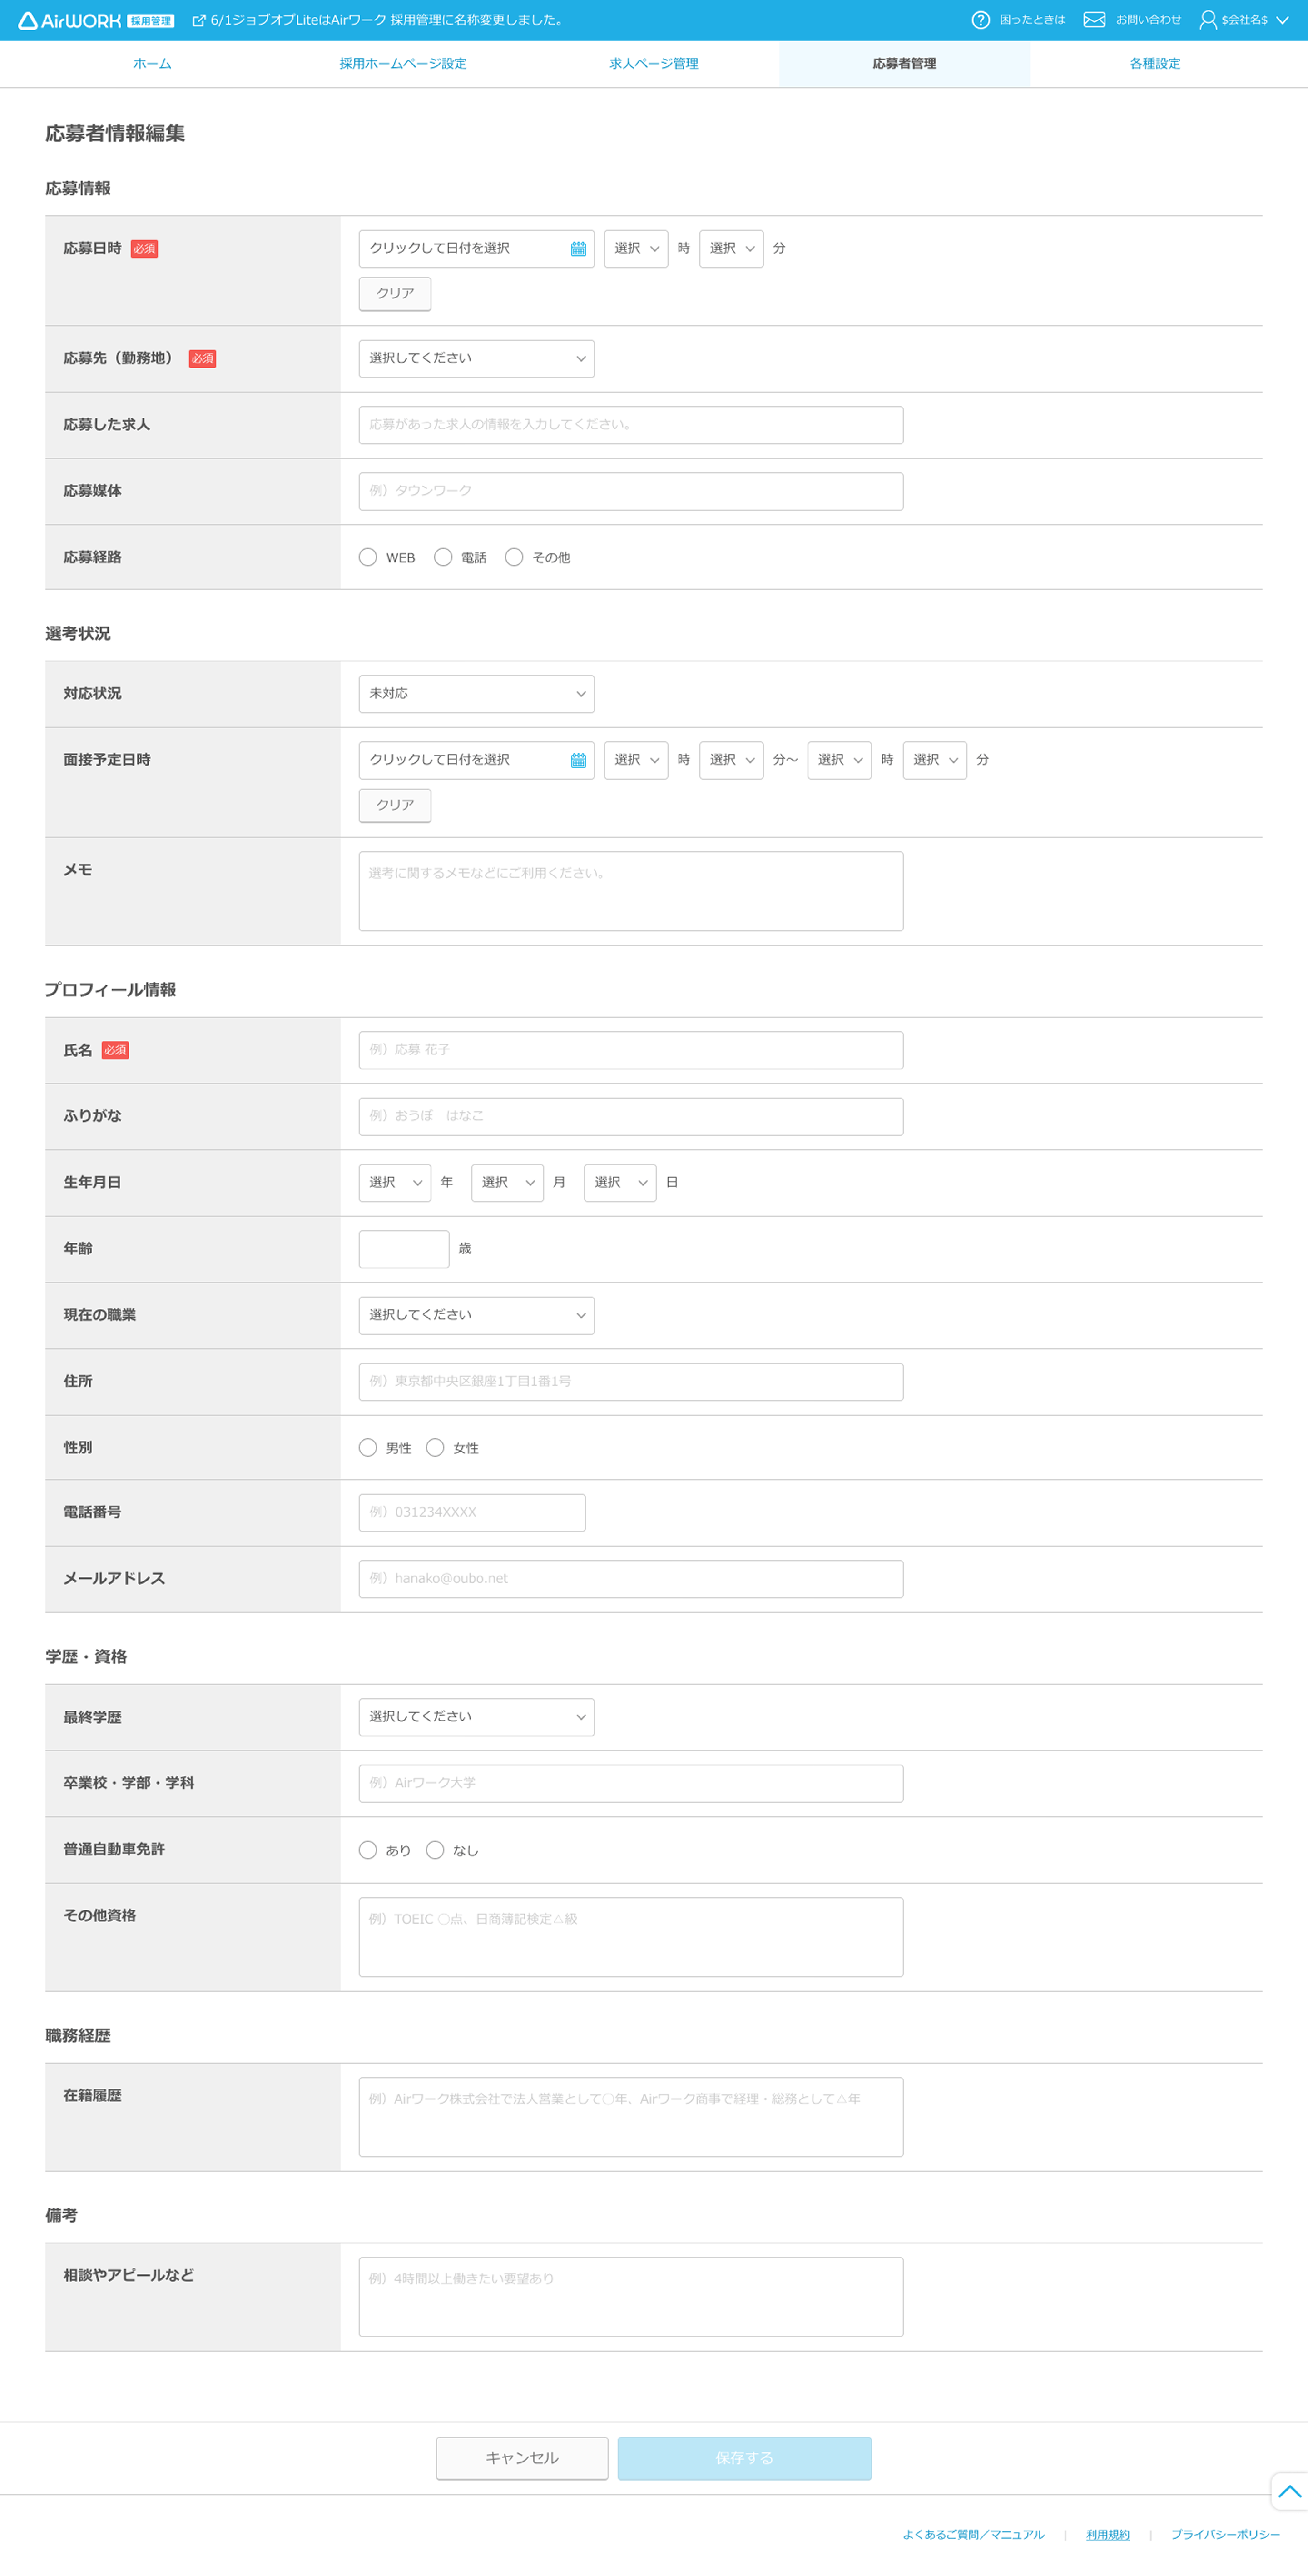Click the envelope contact icon
Viewport: 1308px width, 2576px height.
point(1094,20)
